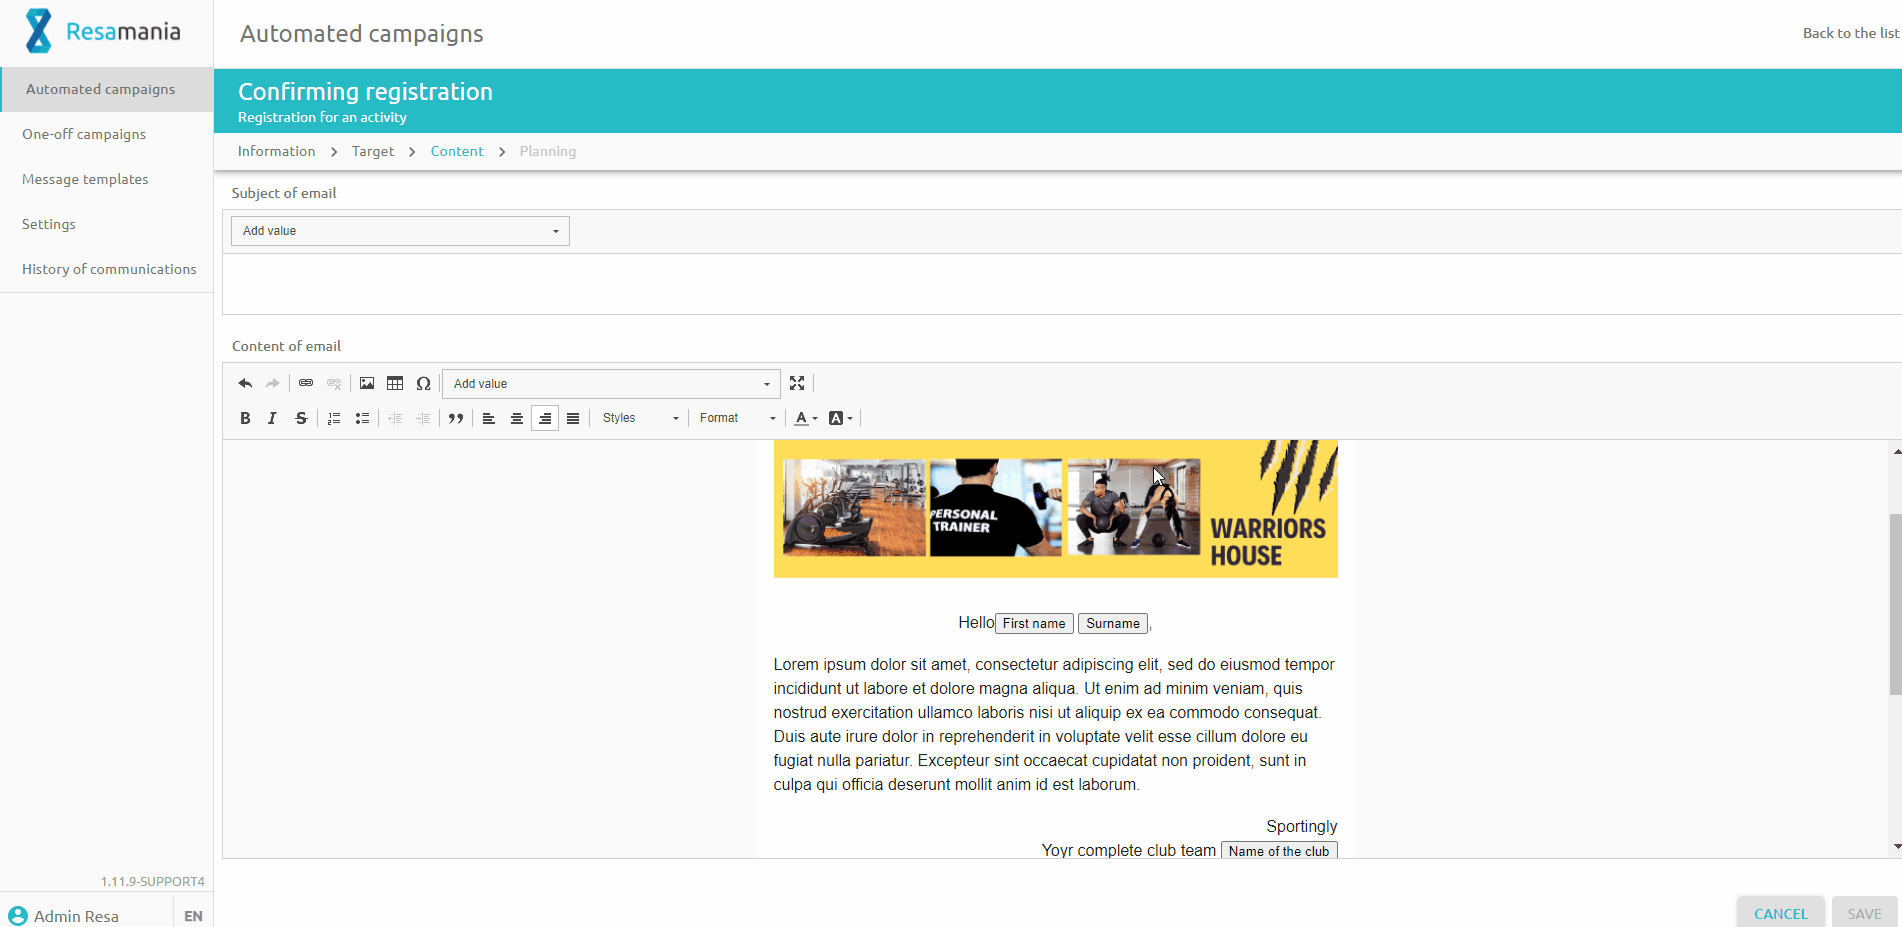Insert a link using the link icon
Viewport: 1902px width, 927px height.
click(x=306, y=384)
